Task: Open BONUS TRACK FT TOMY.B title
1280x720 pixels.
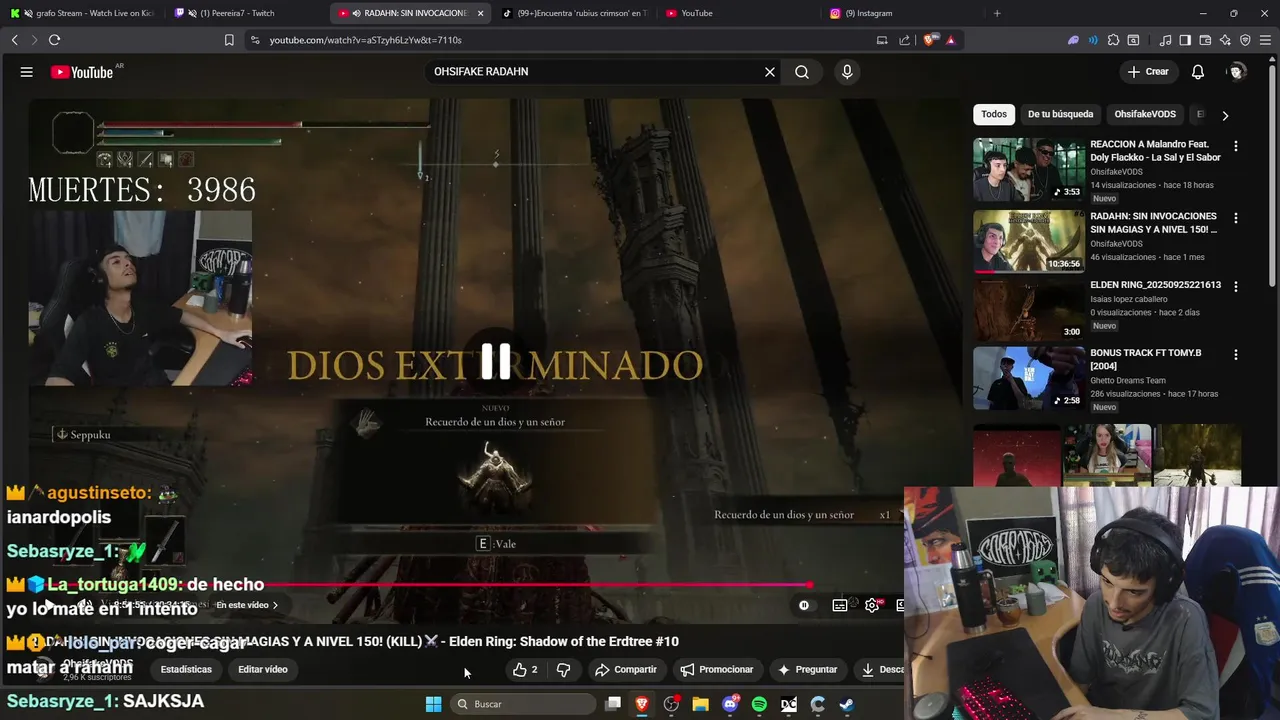Action: click(1146, 359)
